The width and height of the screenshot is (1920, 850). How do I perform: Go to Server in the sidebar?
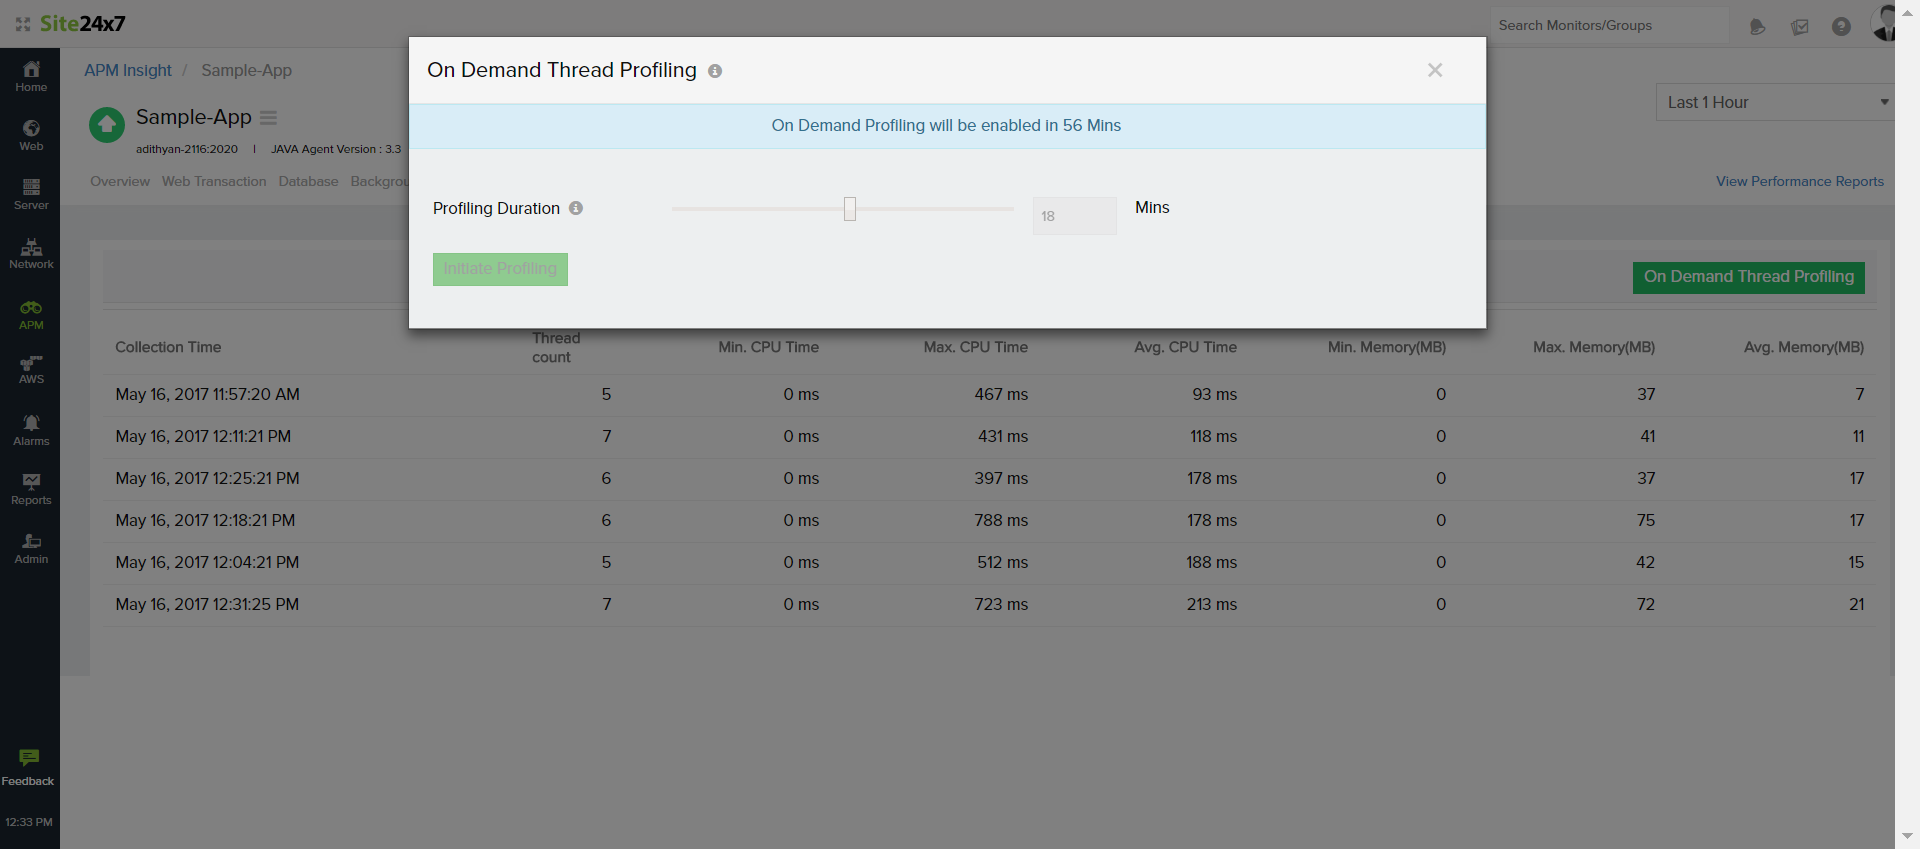(31, 194)
